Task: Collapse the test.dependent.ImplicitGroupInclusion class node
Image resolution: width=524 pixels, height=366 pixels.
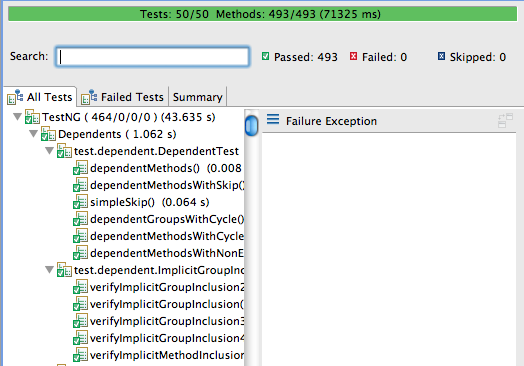Action: tap(49, 269)
